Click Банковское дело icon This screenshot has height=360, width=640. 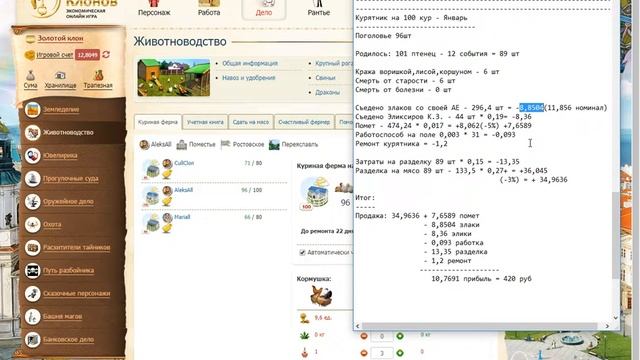pyautogui.click(x=32, y=339)
